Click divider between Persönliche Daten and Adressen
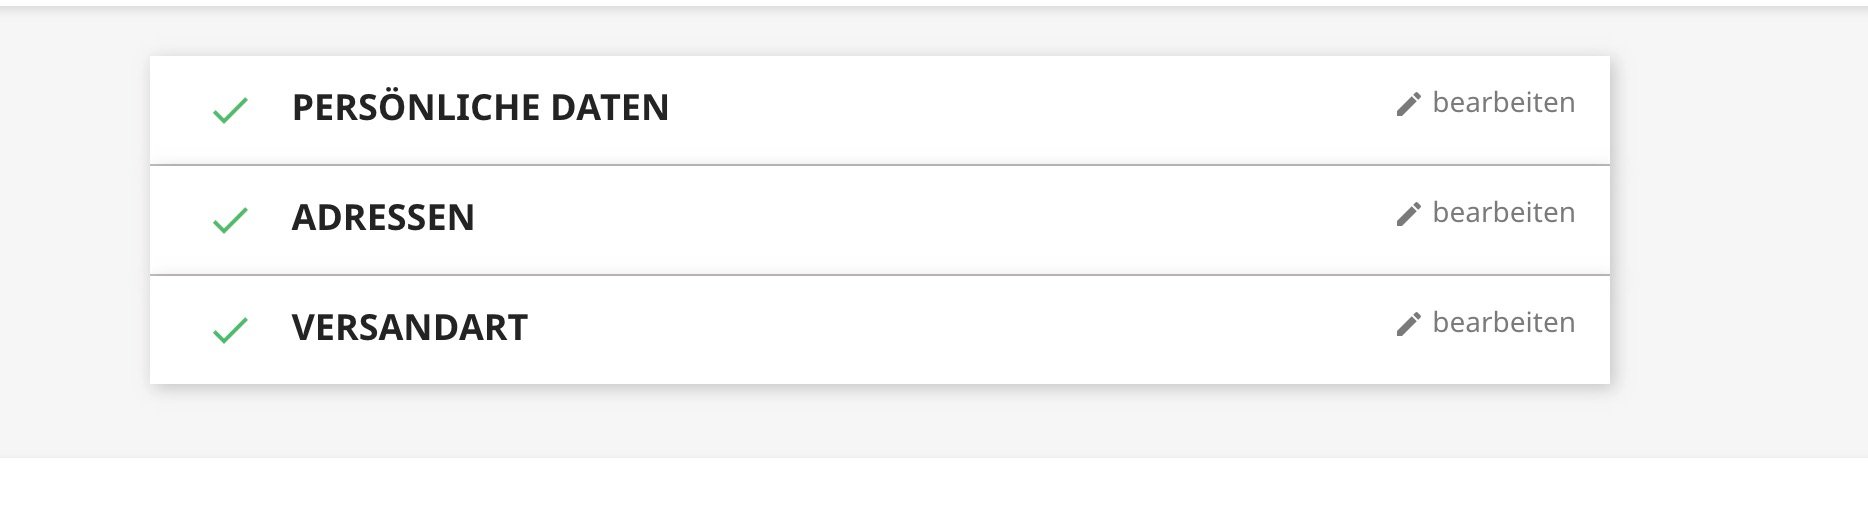 point(880,165)
